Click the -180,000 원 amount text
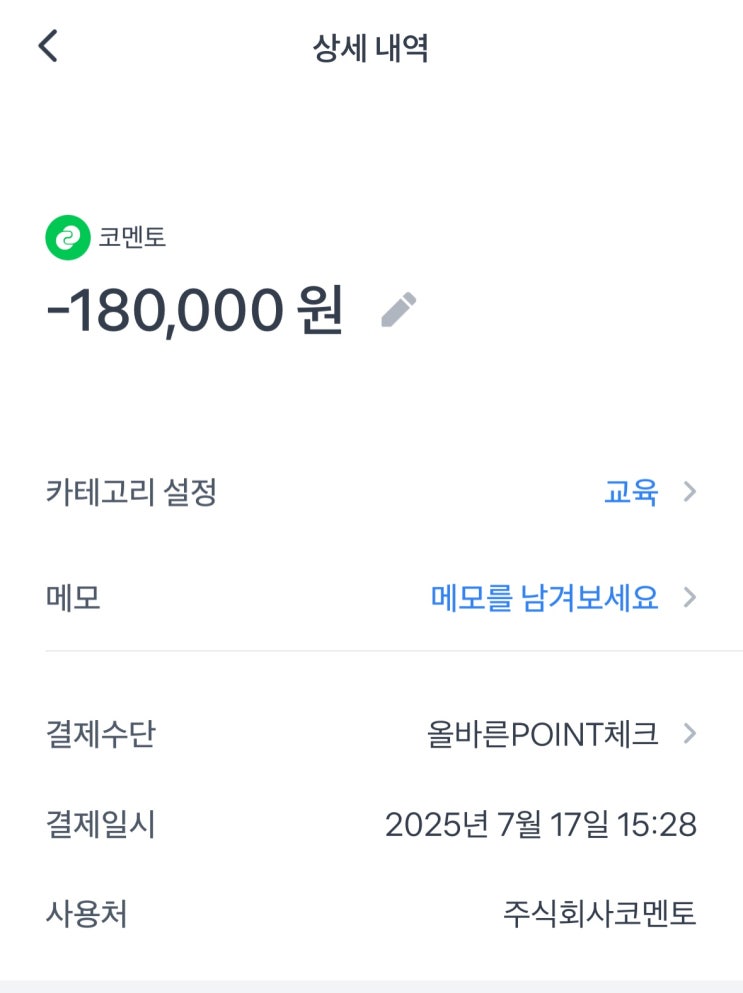Viewport: 743px width, 993px height. [x=195, y=311]
